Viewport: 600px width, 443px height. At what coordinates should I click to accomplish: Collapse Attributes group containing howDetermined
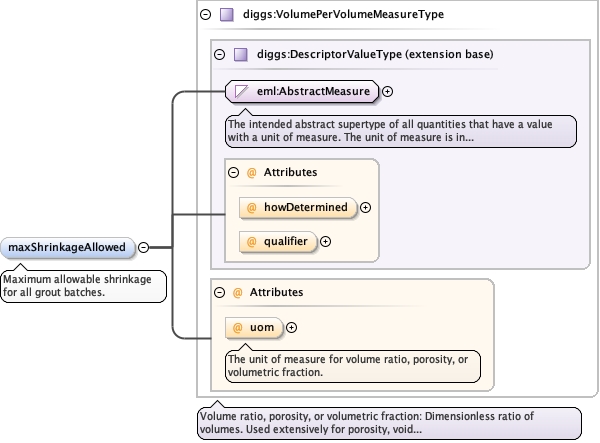(x=233, y=172)
